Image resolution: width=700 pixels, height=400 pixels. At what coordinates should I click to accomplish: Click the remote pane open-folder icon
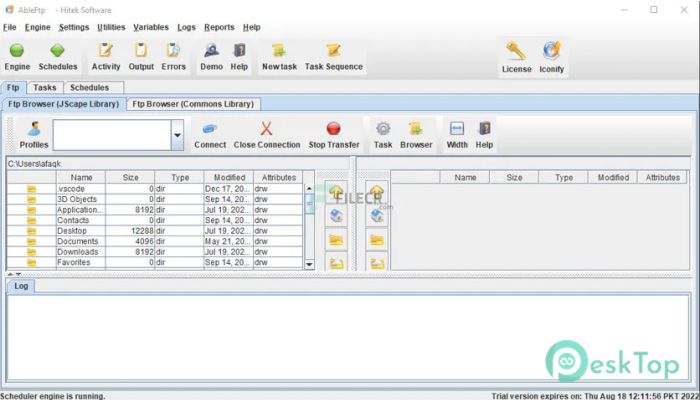click(377, 240)
